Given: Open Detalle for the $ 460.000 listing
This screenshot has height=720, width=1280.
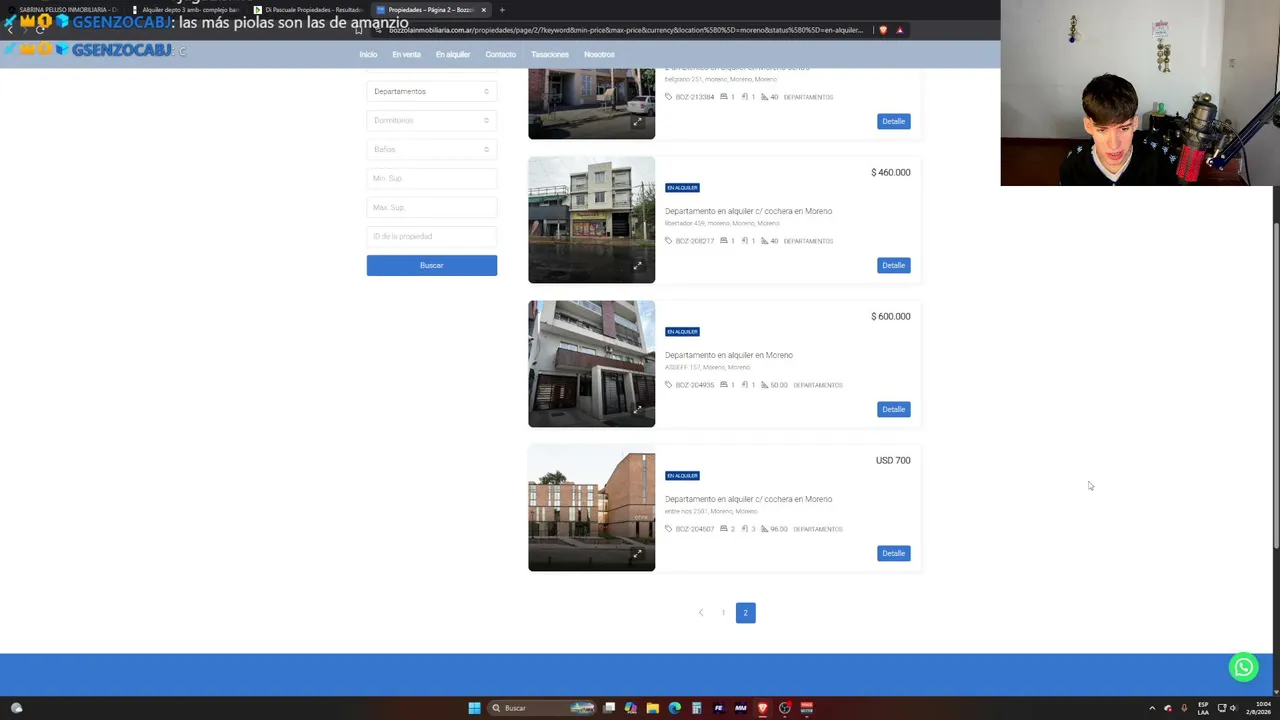Looking at the screenshot, I should pyautogui.click(x=893, y=265).
